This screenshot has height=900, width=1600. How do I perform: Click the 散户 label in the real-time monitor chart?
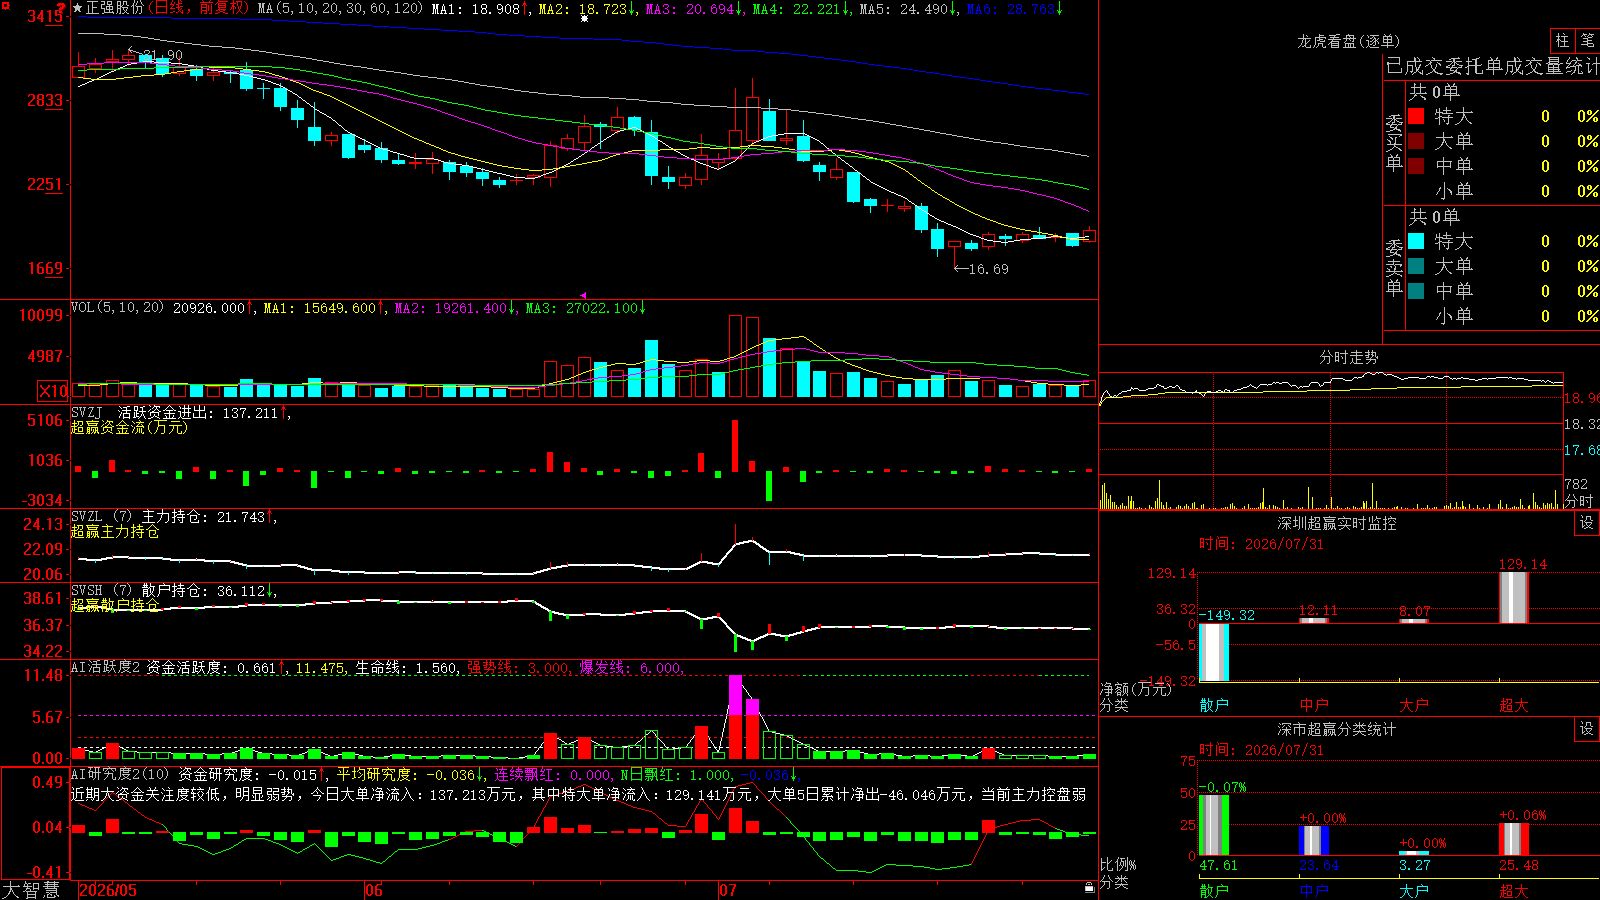(1214, 705)
